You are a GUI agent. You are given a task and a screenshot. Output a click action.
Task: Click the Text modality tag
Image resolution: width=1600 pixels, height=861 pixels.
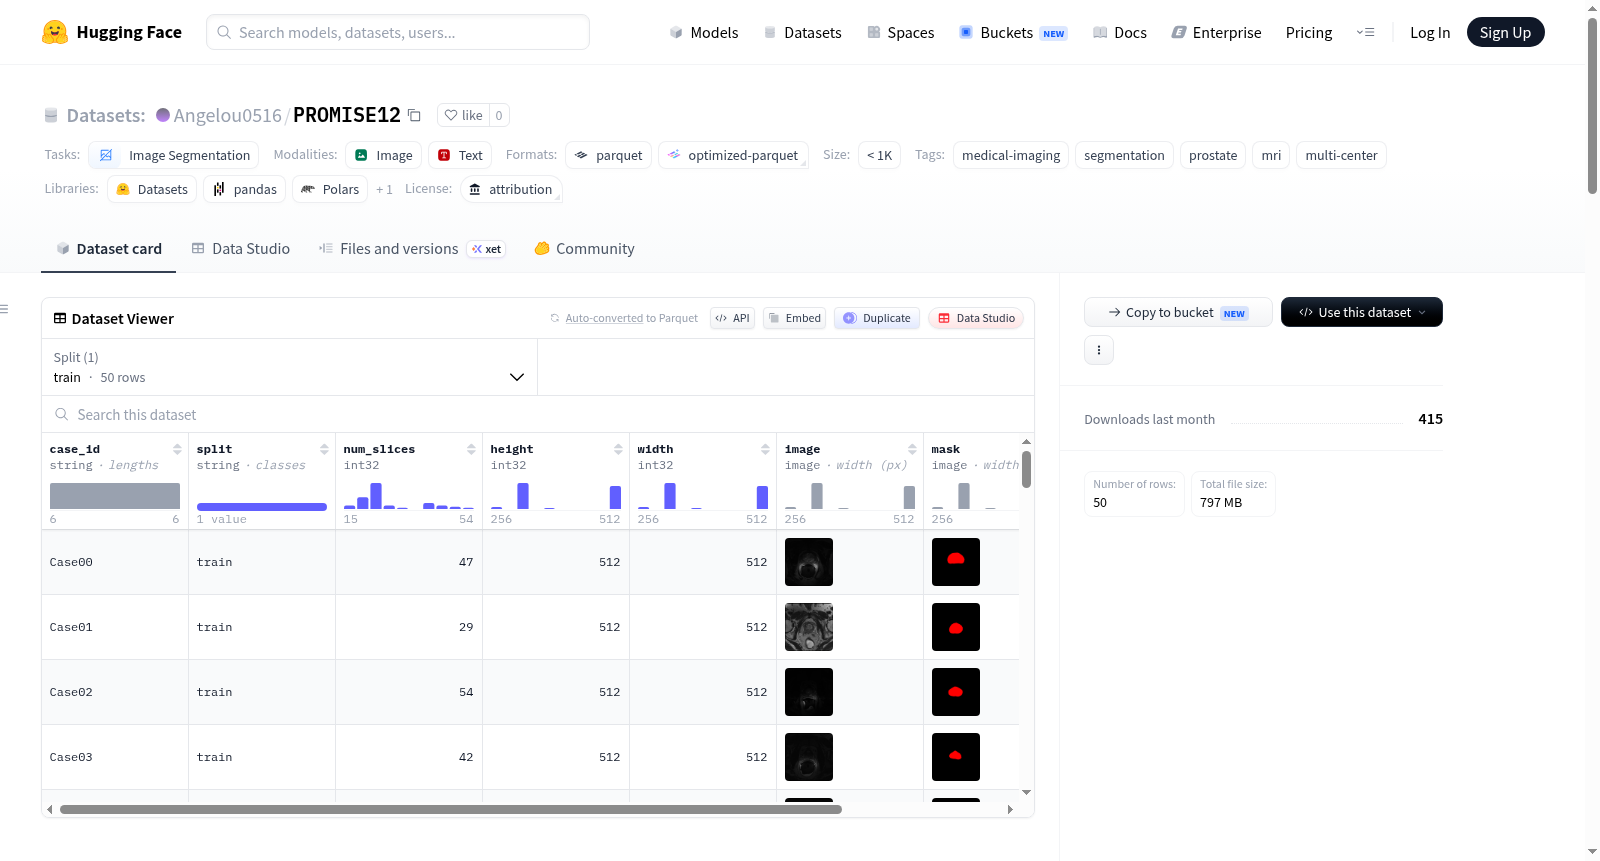[x=460, y=155]
